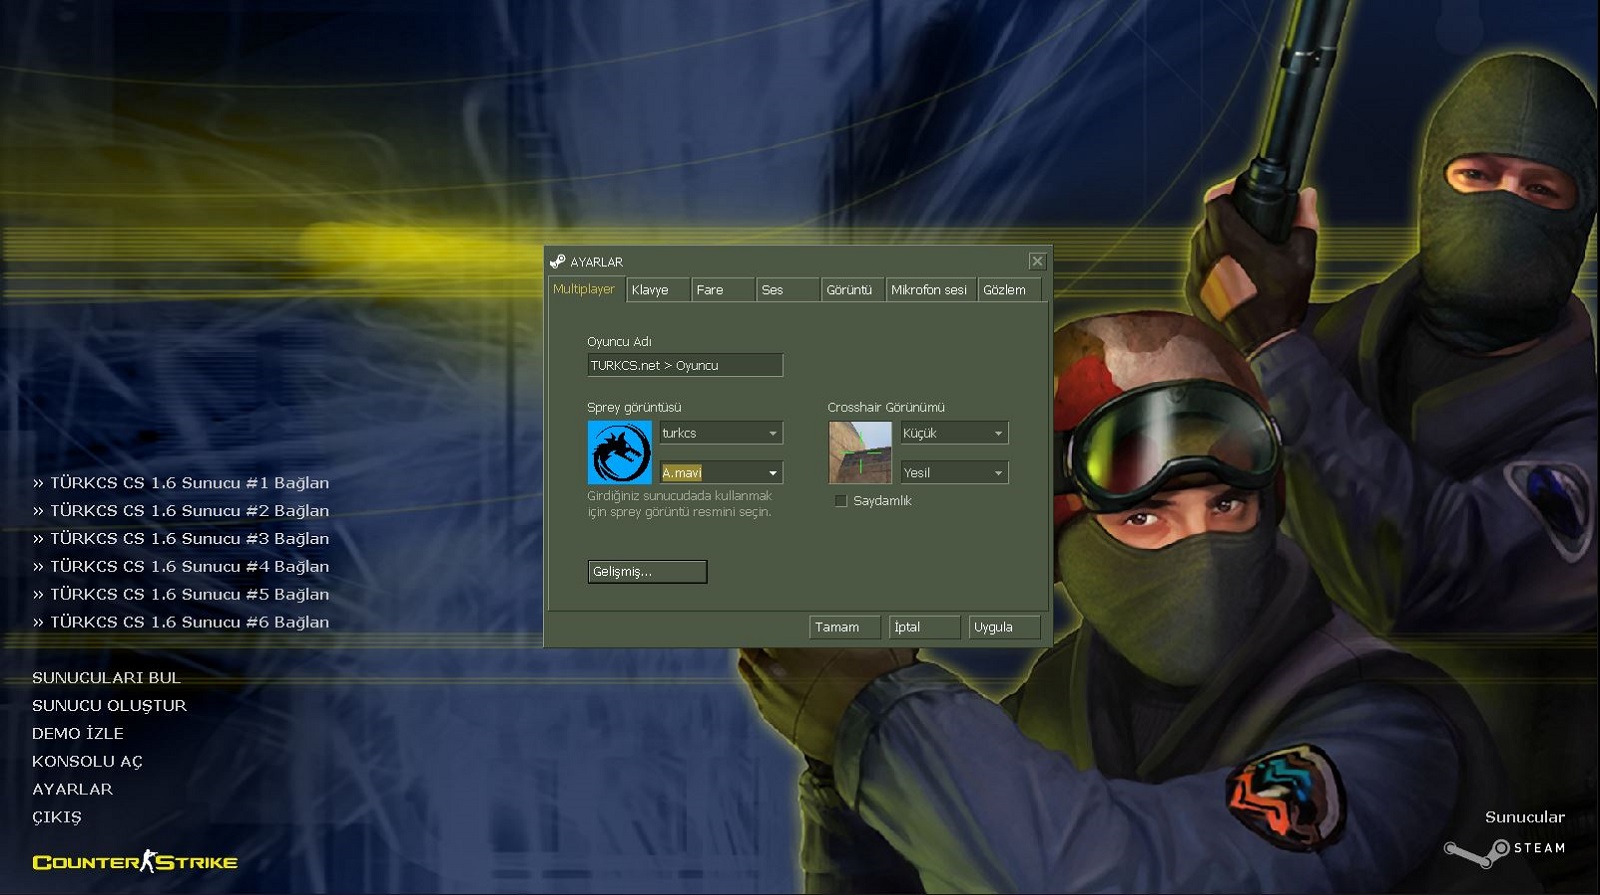Screen dimensions: 1600x895
Task: Close the AYARLAR dialog window
Action: tap(1037, 261)
